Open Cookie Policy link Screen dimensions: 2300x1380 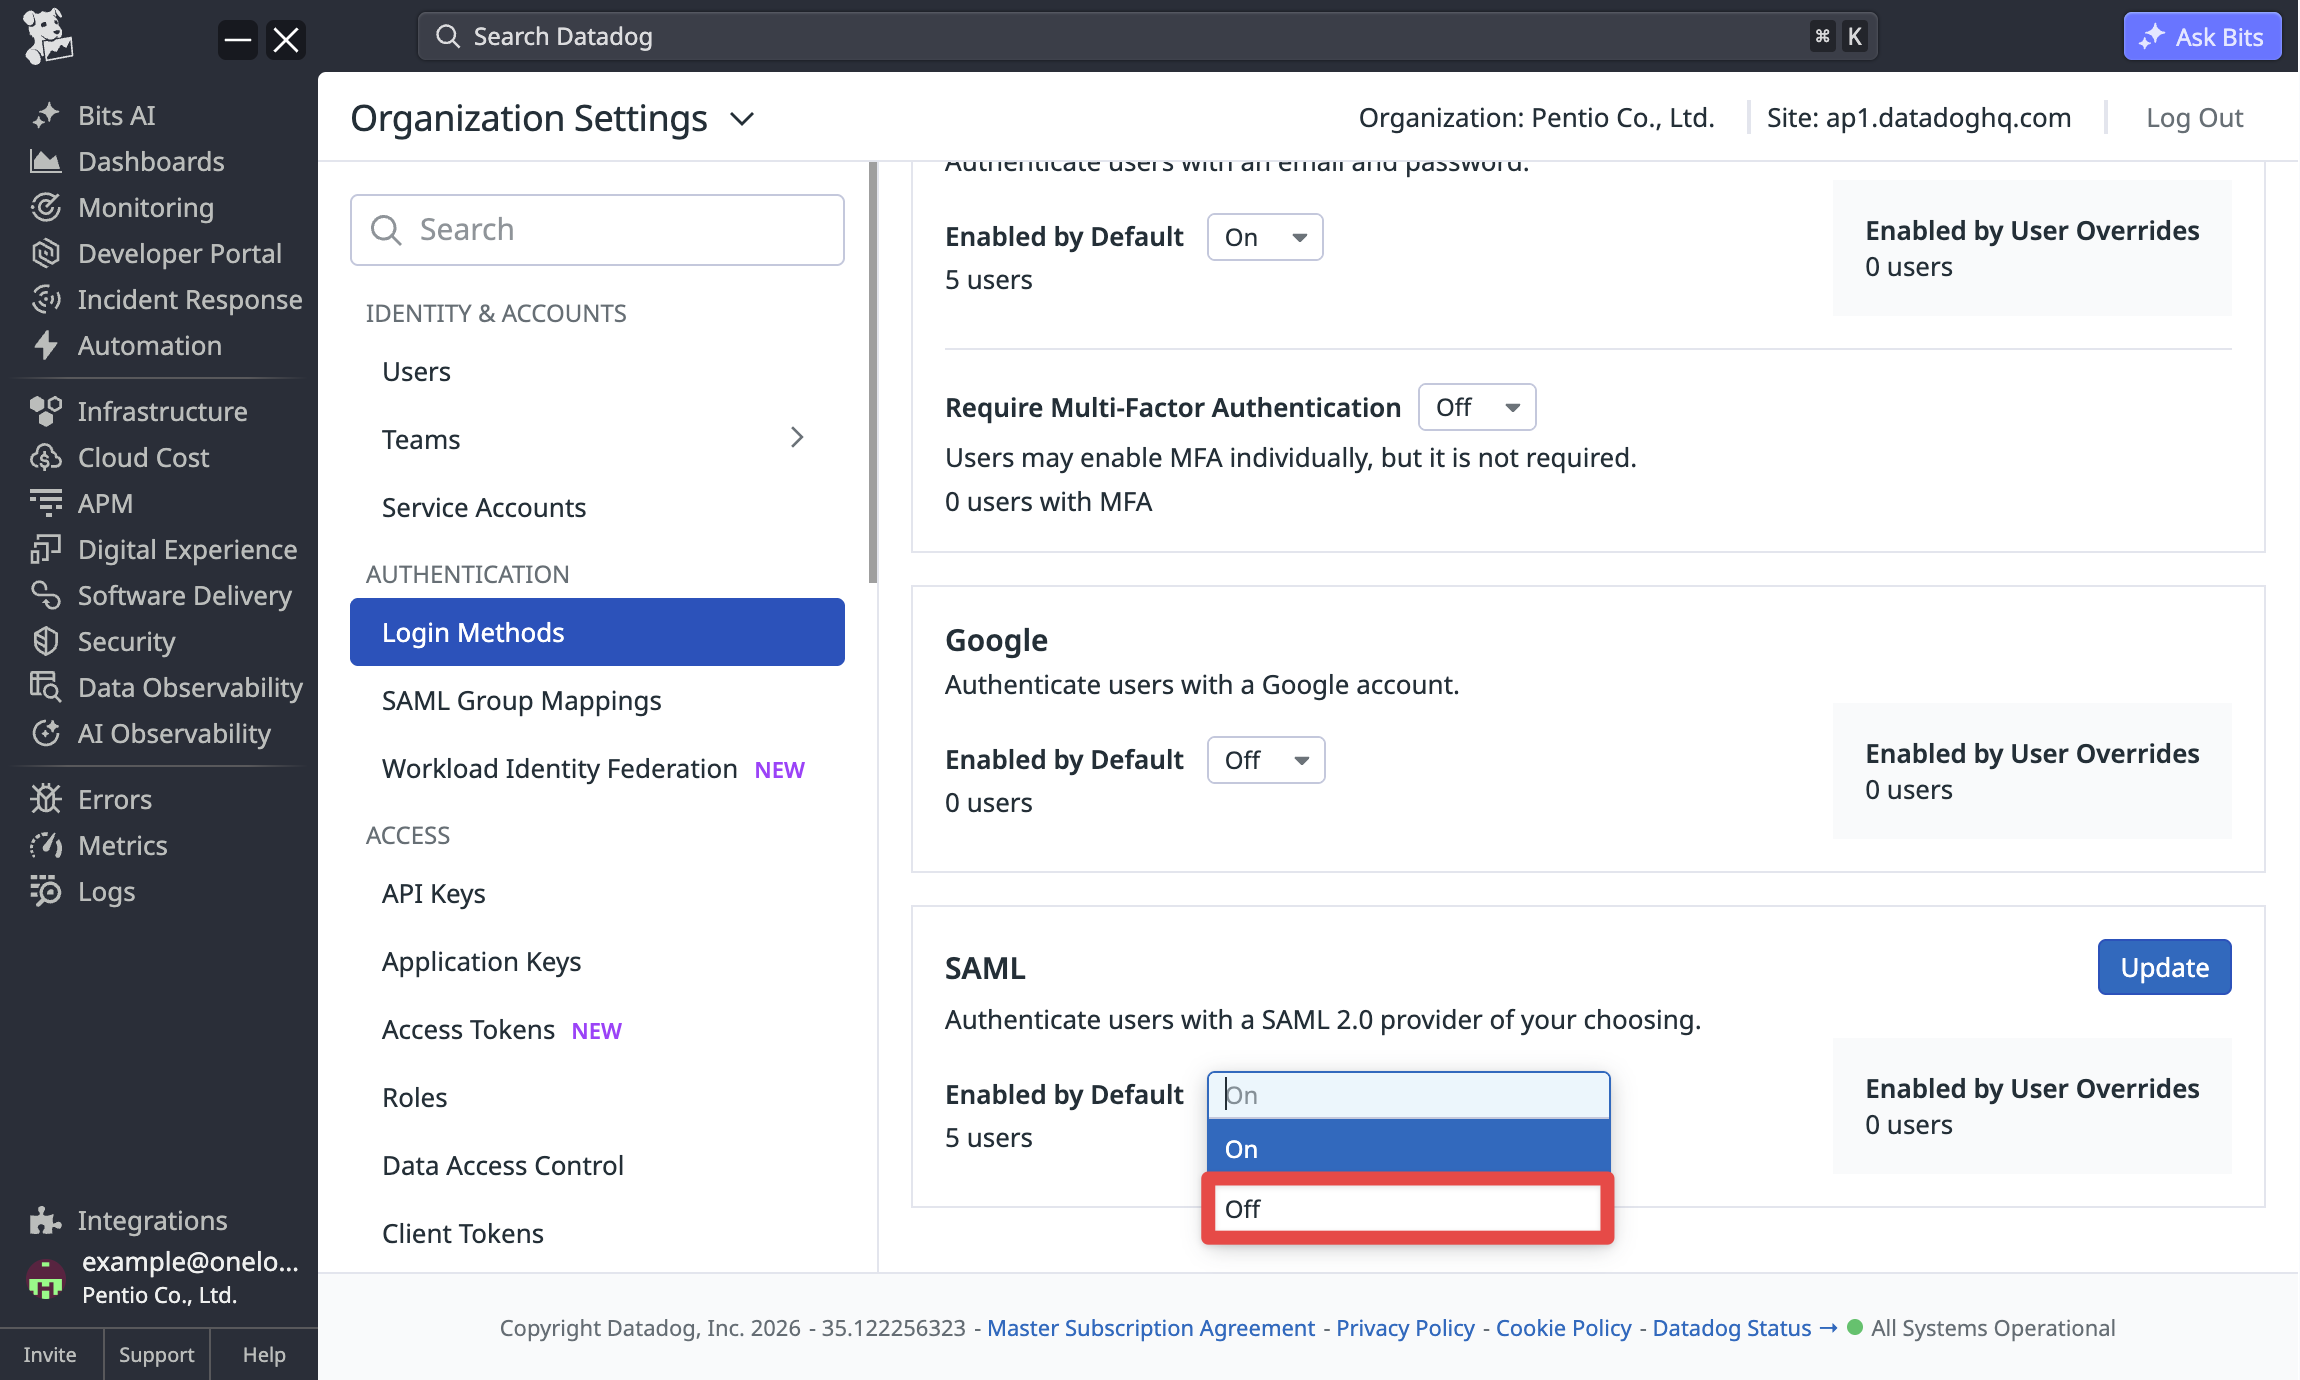point(1563,1328)
